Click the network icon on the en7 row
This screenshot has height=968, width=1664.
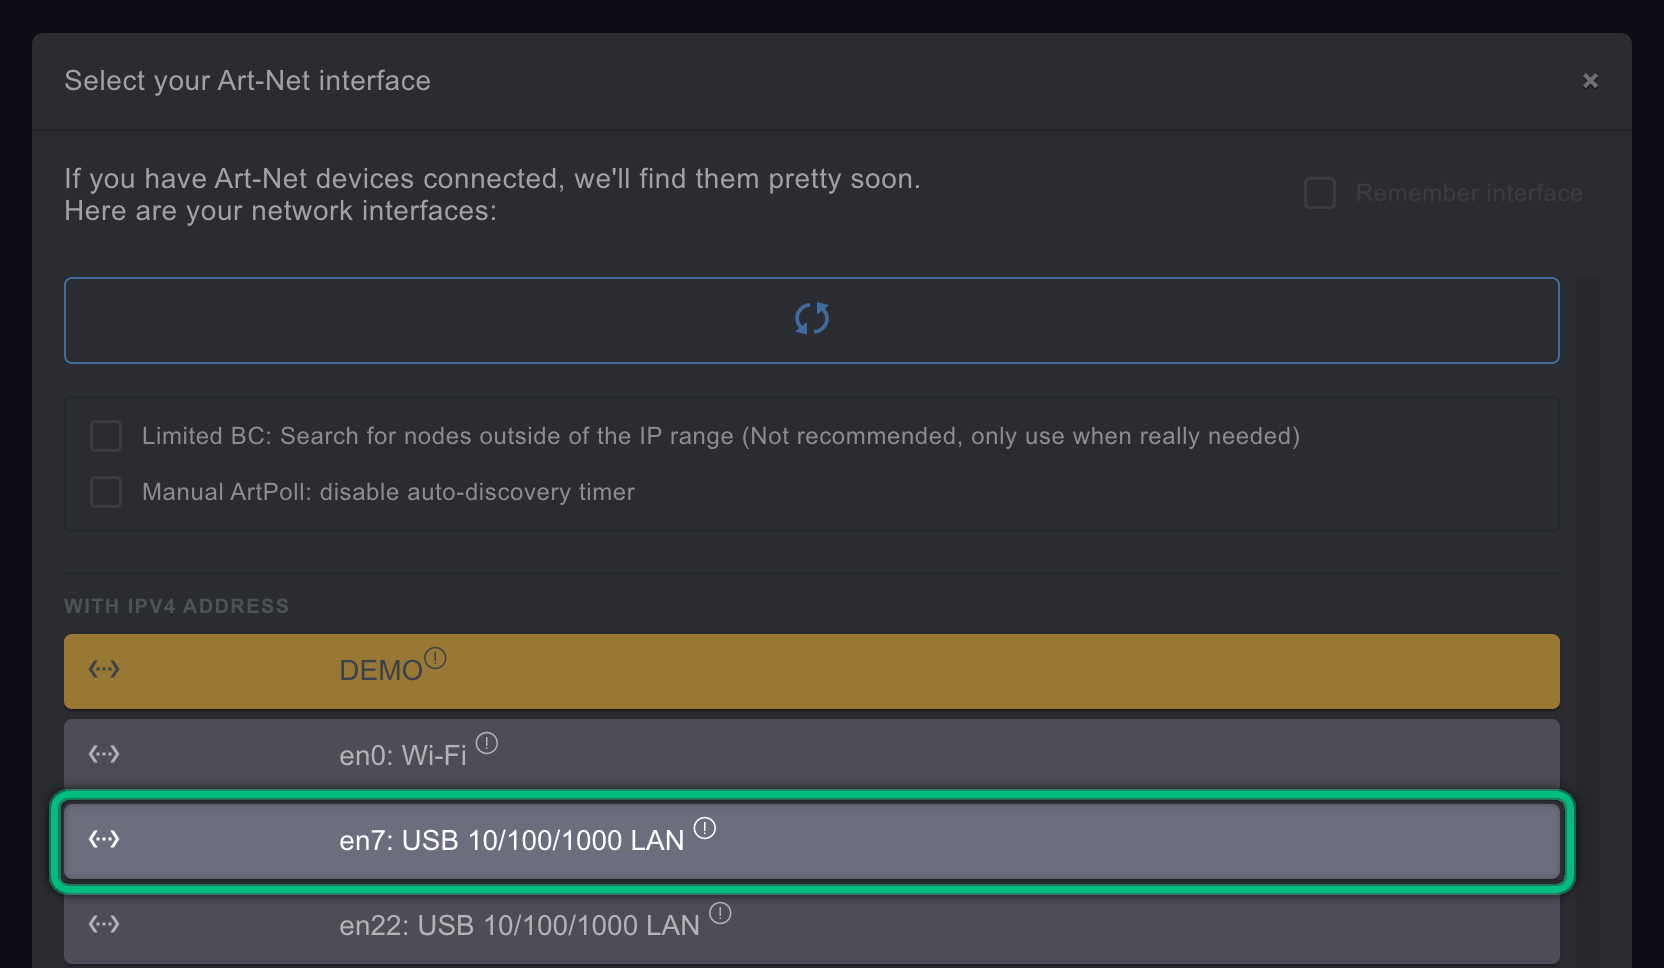pos(104,839)
